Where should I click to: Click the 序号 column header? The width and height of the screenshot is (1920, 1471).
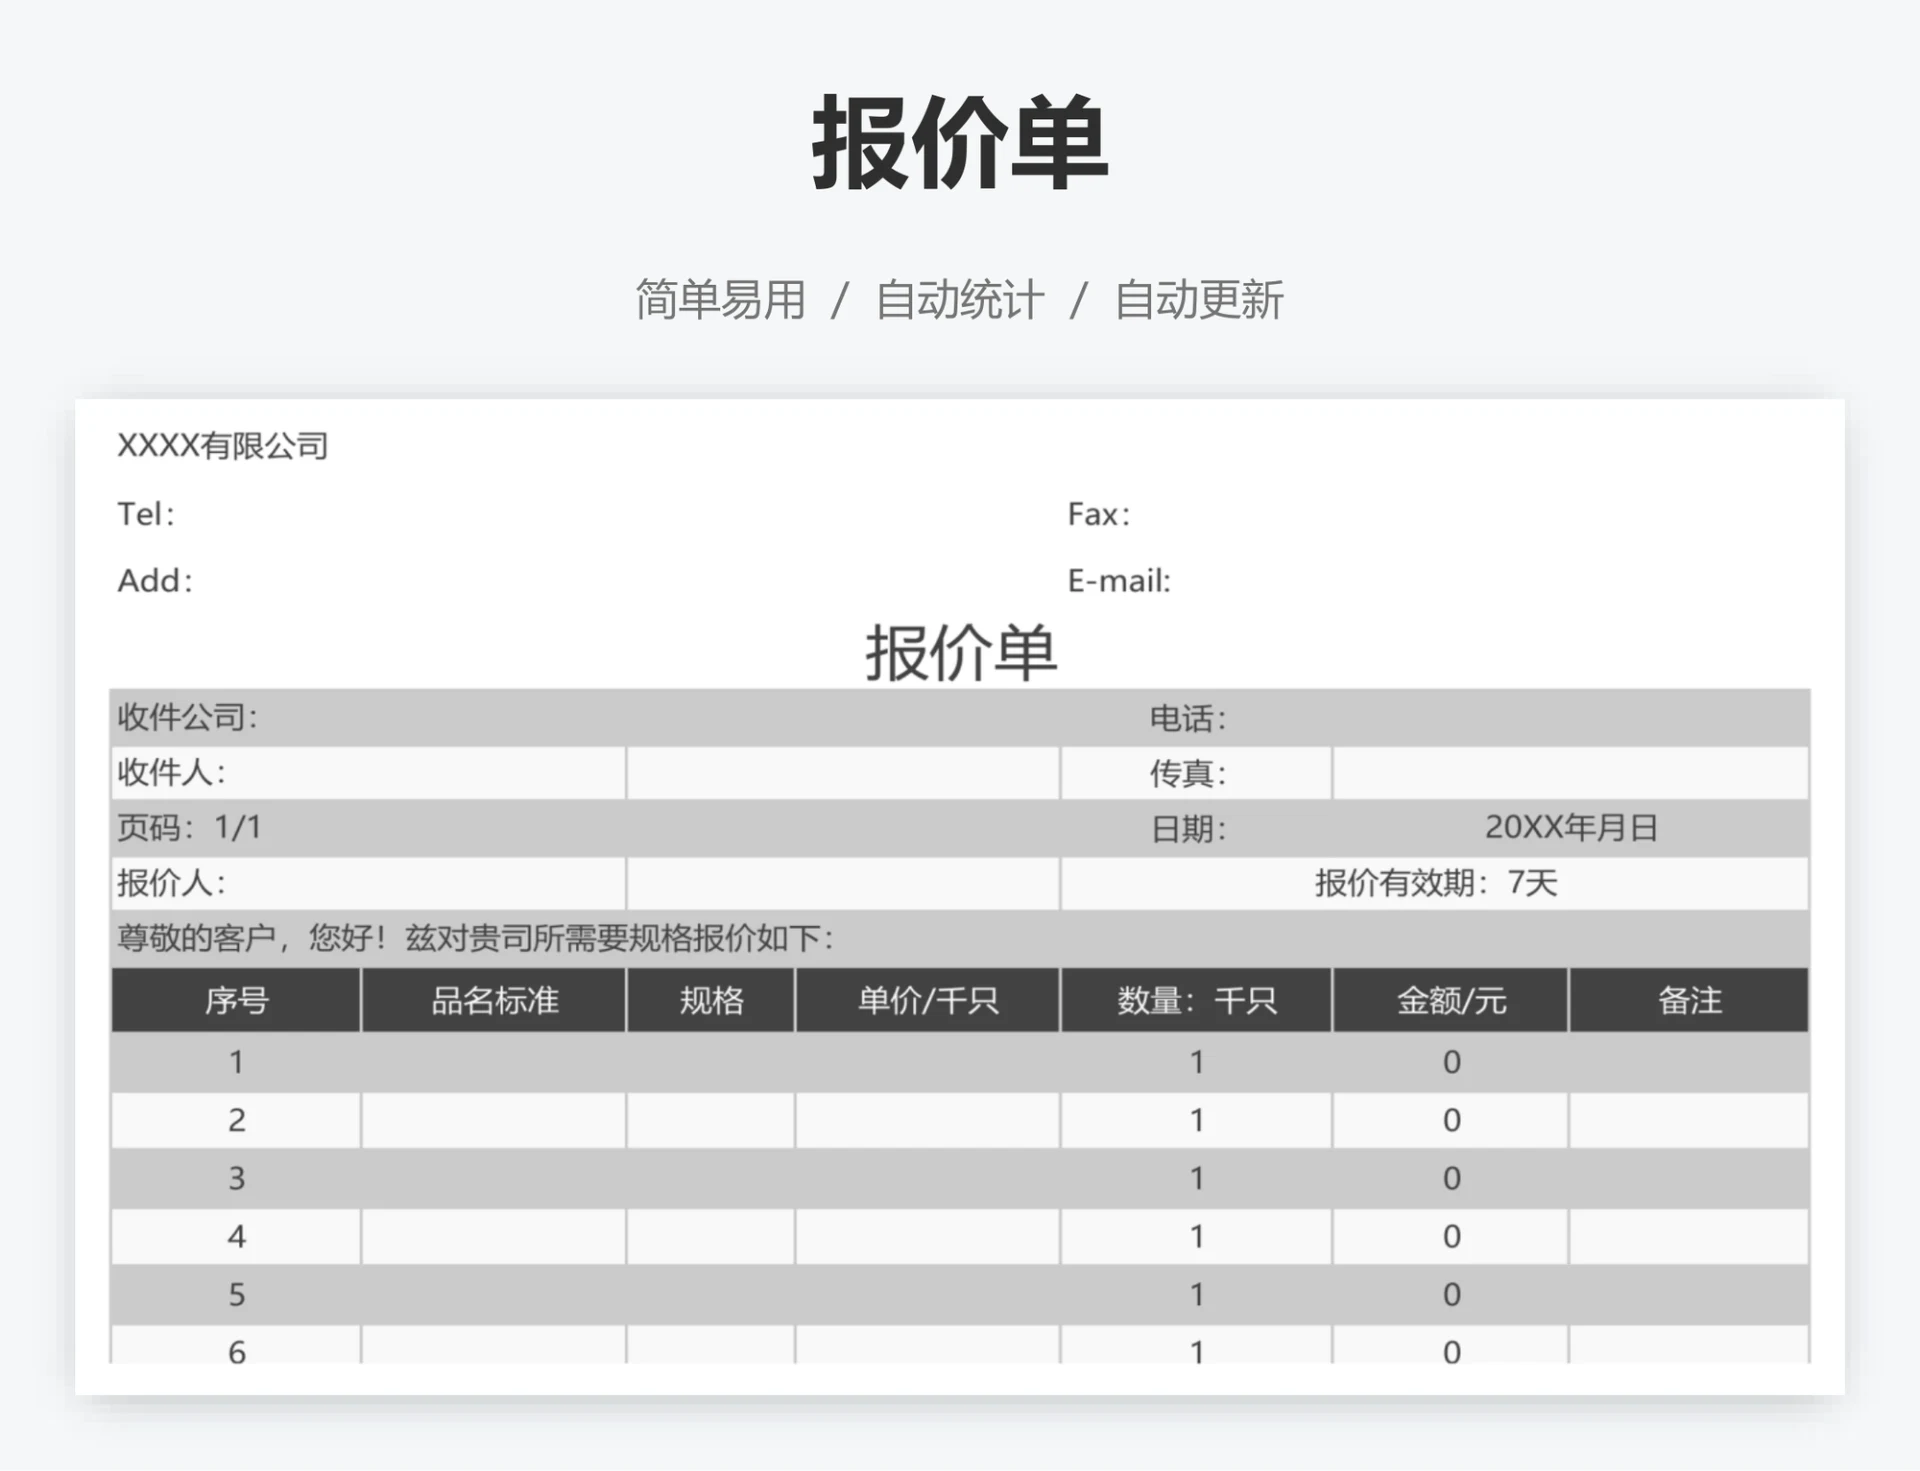236,1001
